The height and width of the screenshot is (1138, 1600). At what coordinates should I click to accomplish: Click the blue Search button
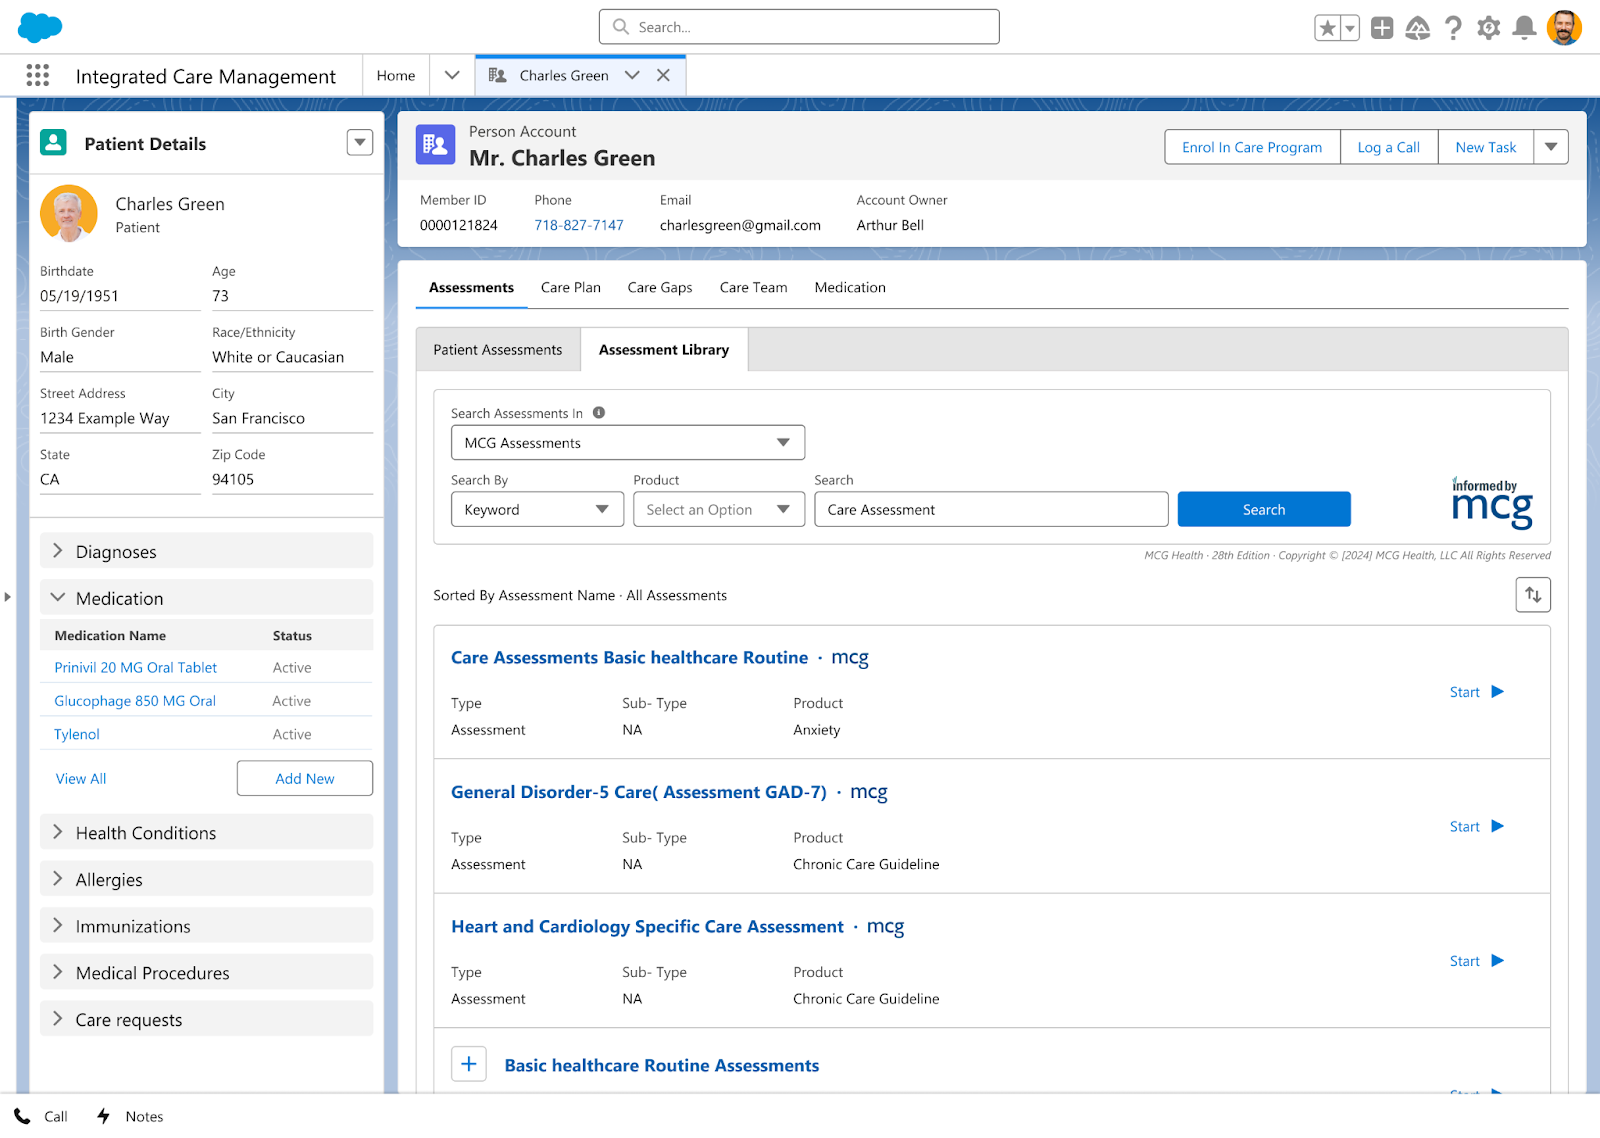(x=1264, y=509)
